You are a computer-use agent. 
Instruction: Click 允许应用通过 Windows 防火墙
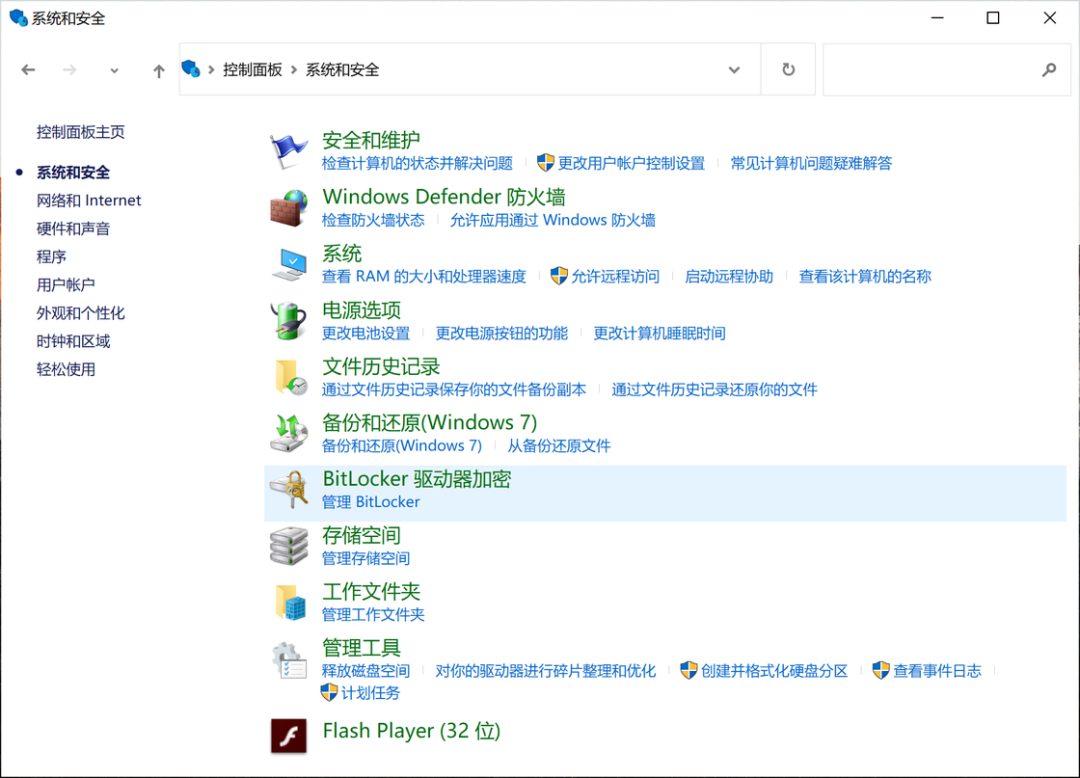pos(552,220)
